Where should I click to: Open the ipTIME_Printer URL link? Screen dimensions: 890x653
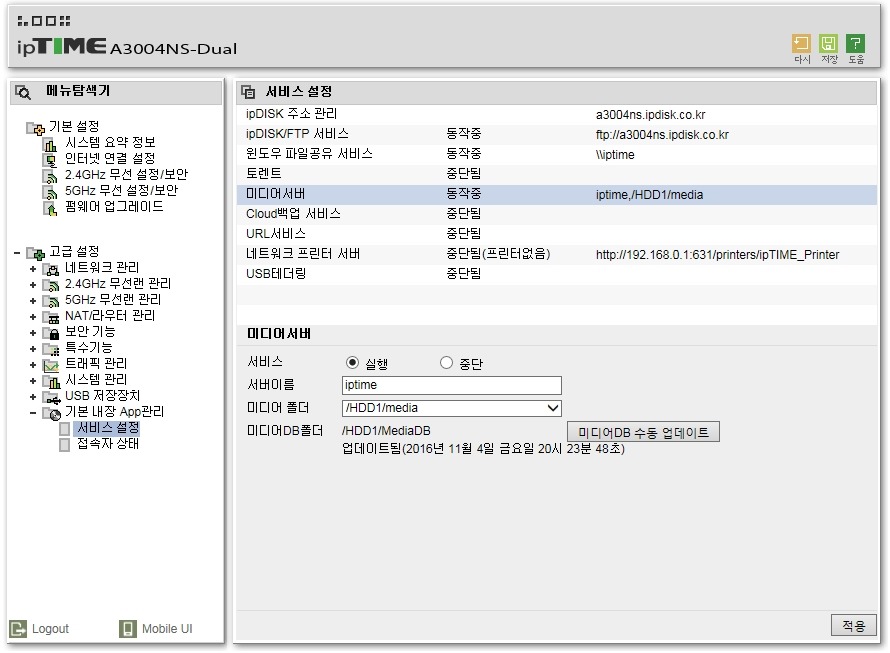coord(717,254)
